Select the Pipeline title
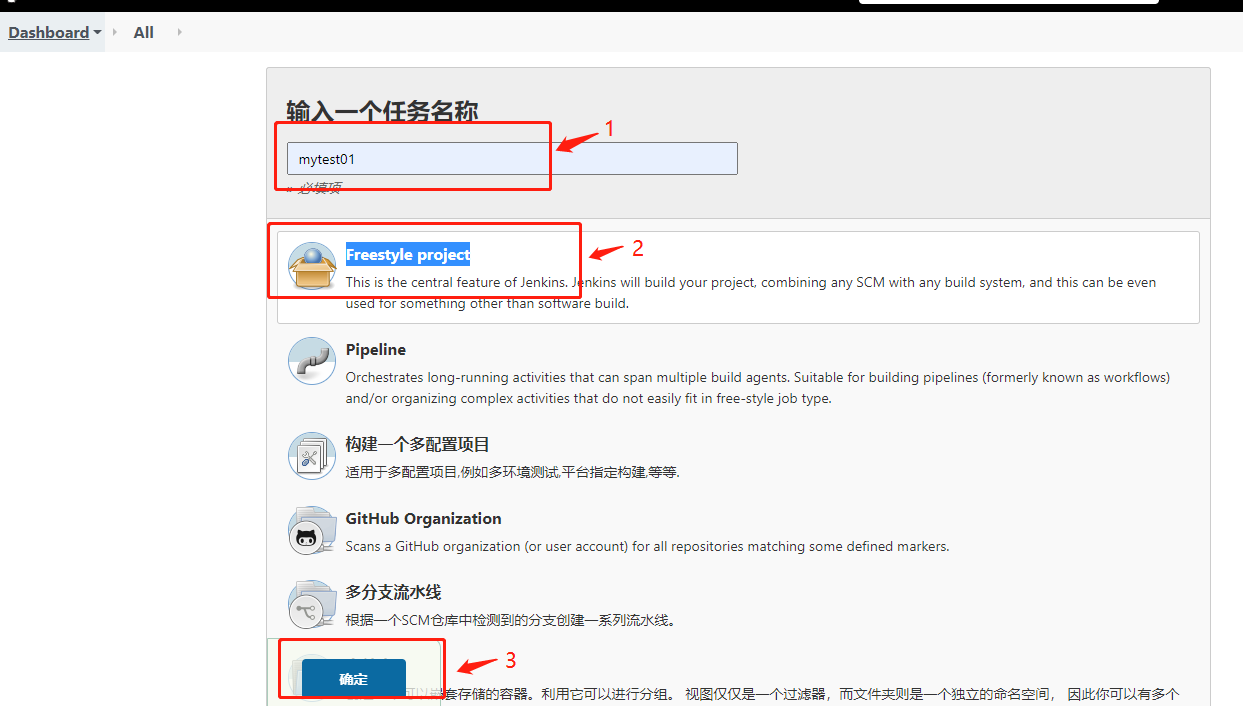This screenshot has height=706, width=1243. click(376, 350)
